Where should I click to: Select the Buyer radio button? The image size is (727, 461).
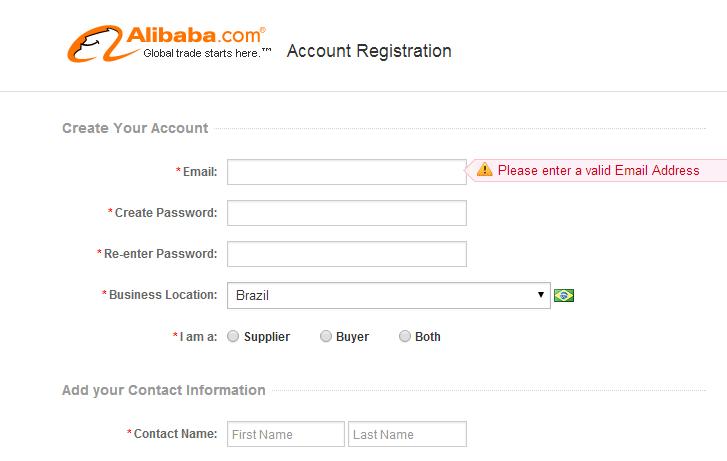point(326,337)
